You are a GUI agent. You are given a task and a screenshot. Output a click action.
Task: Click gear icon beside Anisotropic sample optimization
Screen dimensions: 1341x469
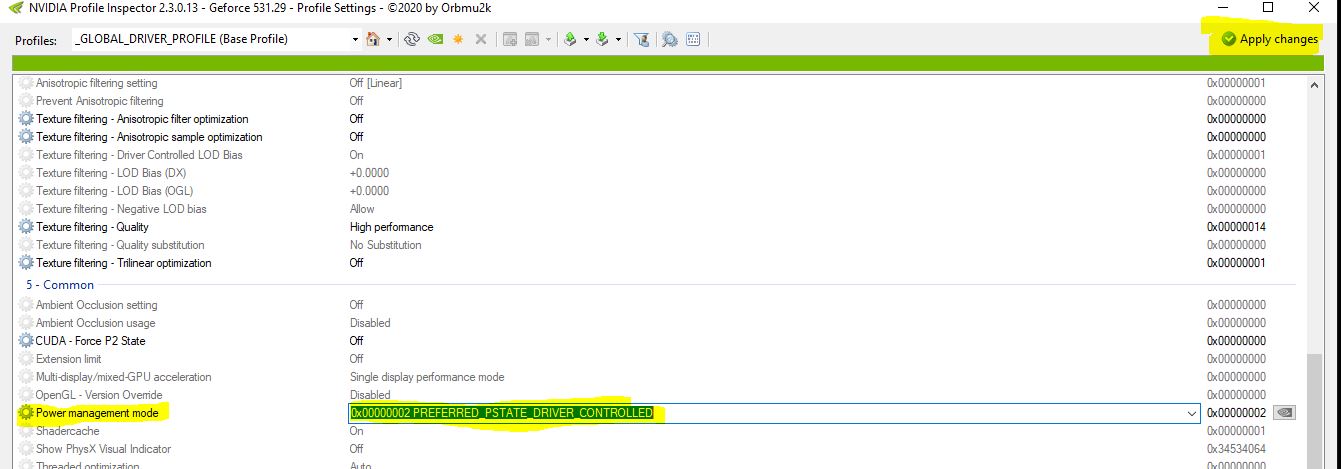[x=26, y=137]
